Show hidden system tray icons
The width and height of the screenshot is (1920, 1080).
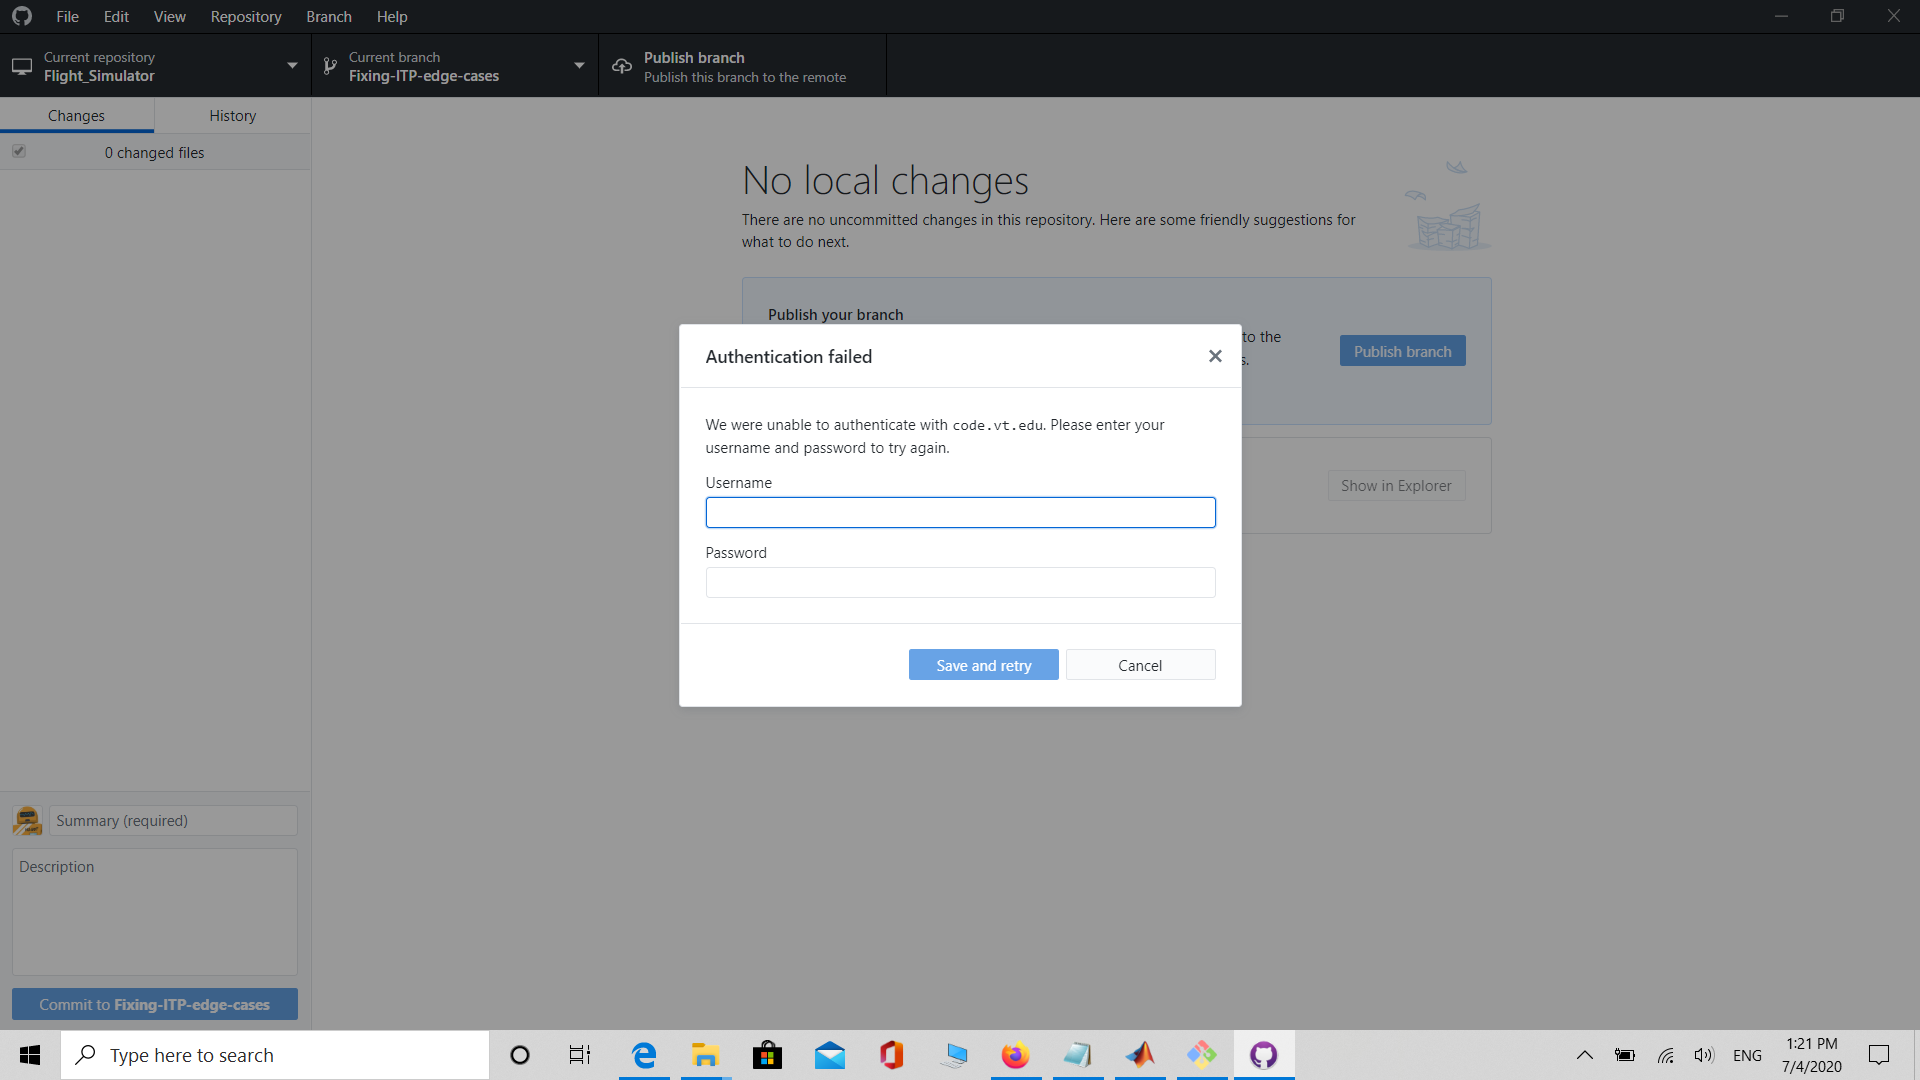pos(1585,1055)
